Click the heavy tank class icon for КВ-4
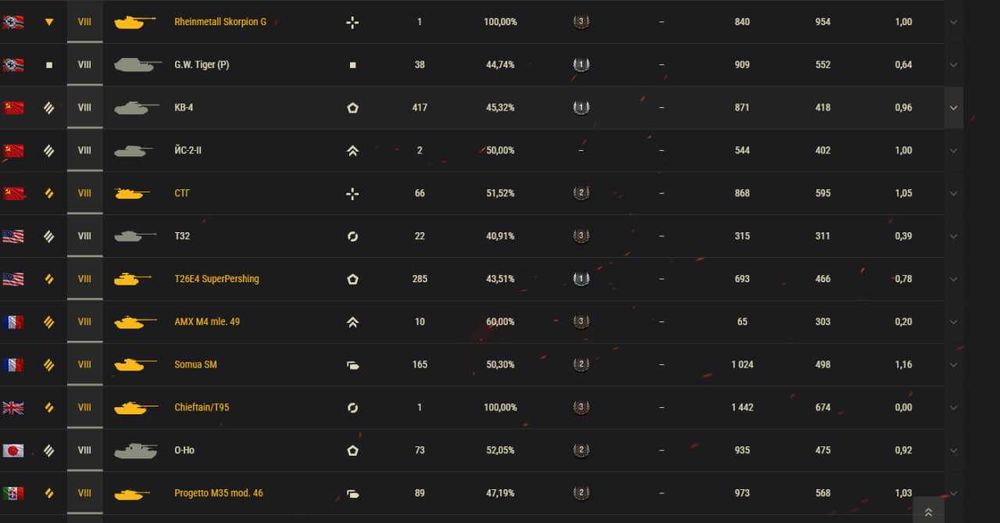The width and height of the screenshot is (1000, 523). tap(352, 108)
